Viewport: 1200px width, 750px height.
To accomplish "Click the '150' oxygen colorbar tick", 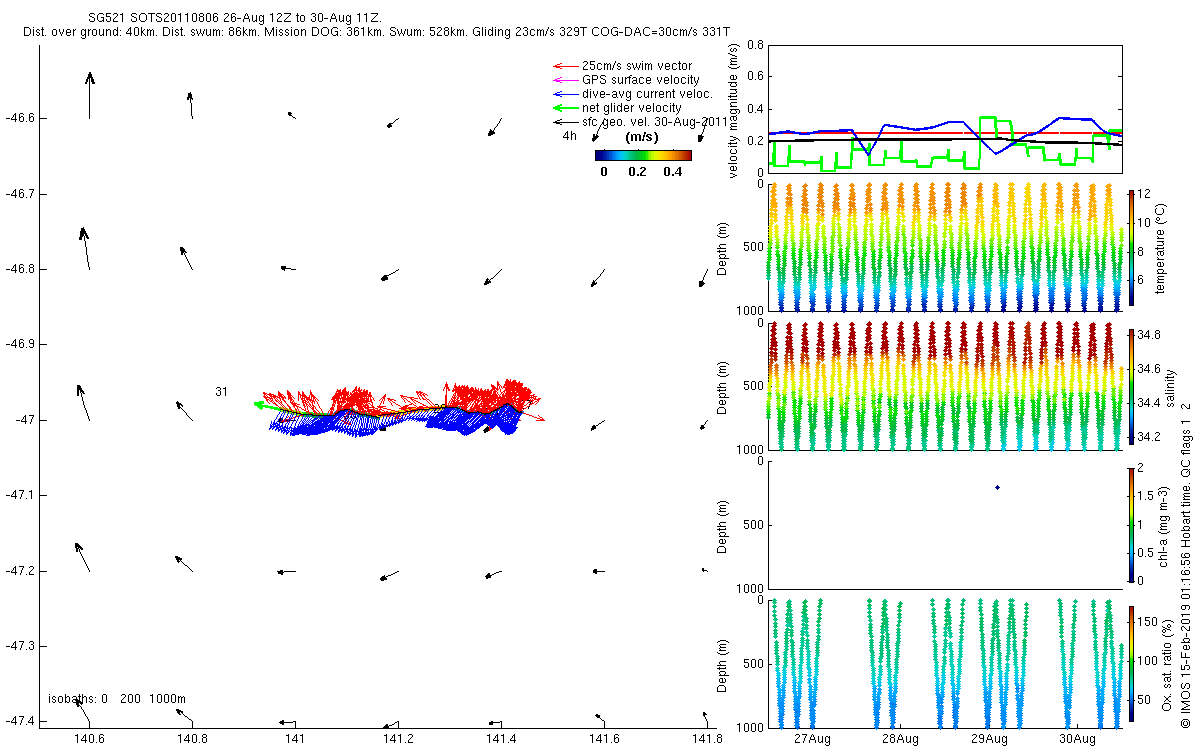I will tap(1147, 622).
